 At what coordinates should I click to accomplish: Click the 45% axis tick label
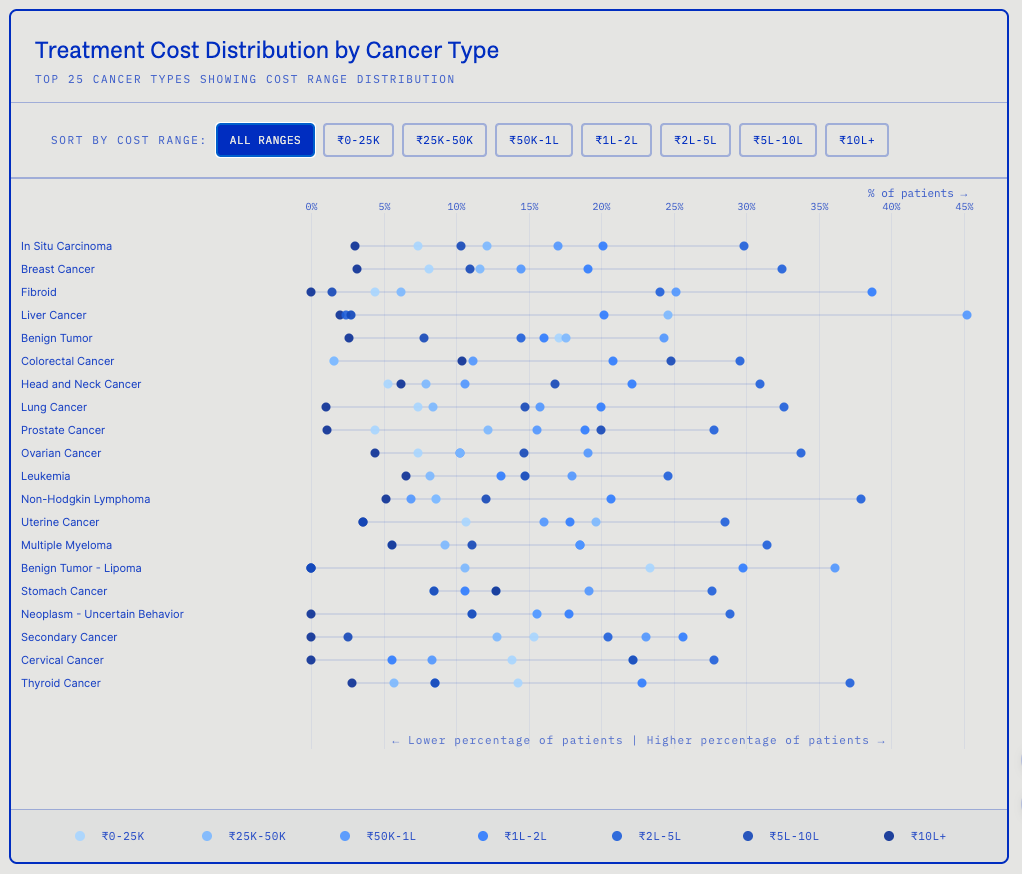coord(965,207)
